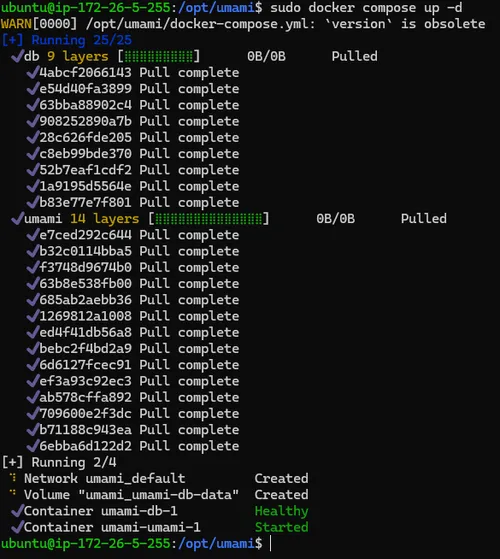
Task: Click checkmark beside Container umami-umami-1
Action: click(17, 527)
